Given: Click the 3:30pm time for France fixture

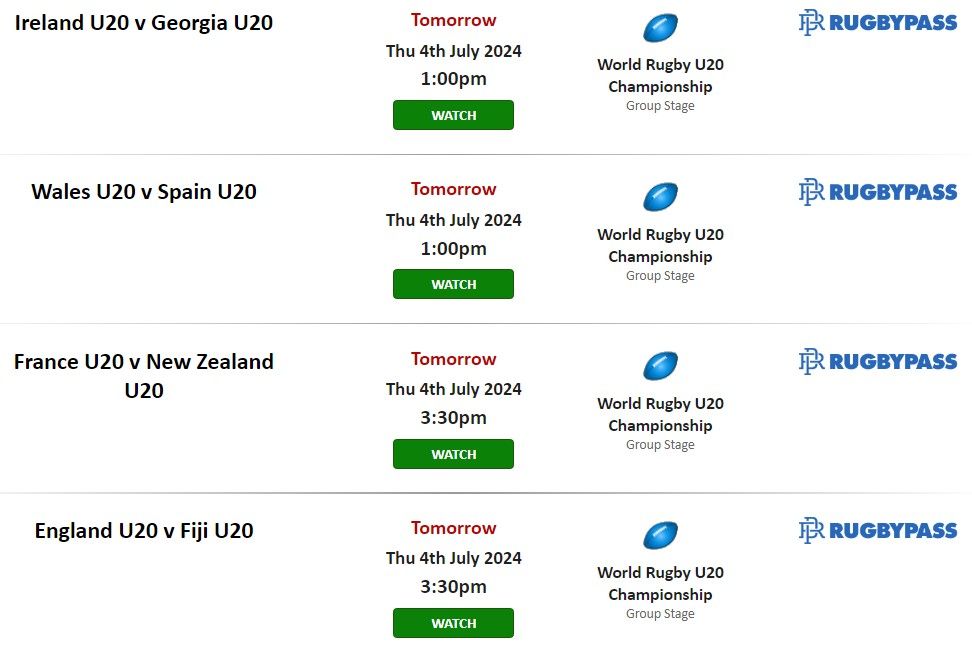Looking at the screenshot, I should point(453,418).
